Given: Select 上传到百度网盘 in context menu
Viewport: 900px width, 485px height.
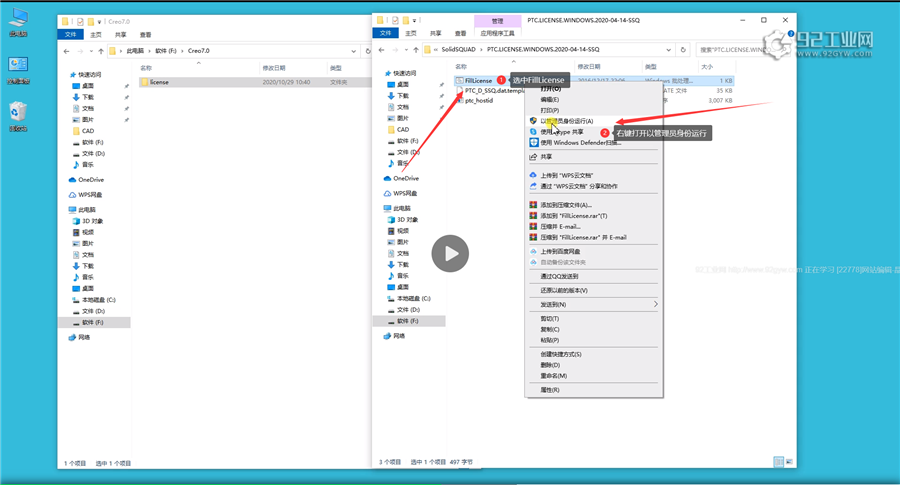Looking at the screenshot, I should (560, 251).
